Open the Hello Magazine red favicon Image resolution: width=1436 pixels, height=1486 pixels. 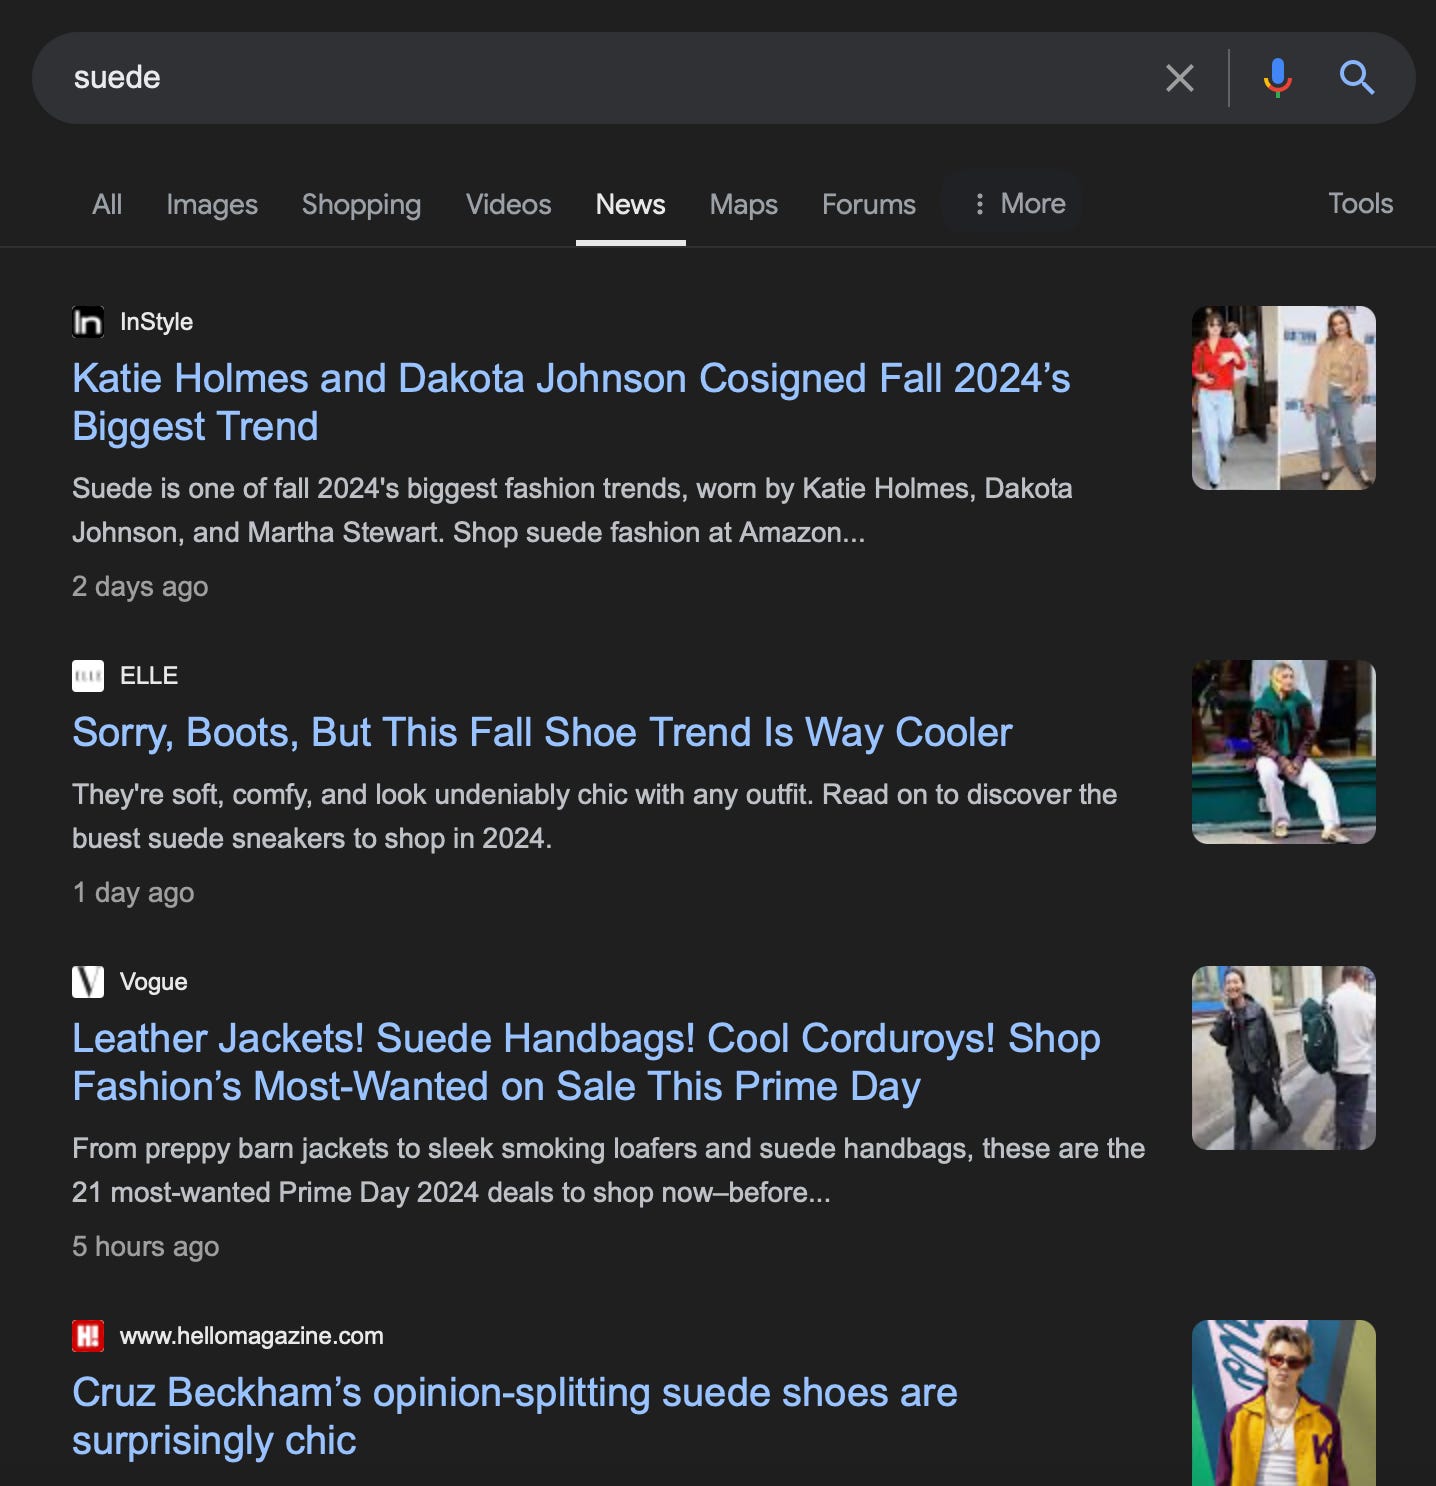[88, 1336]
